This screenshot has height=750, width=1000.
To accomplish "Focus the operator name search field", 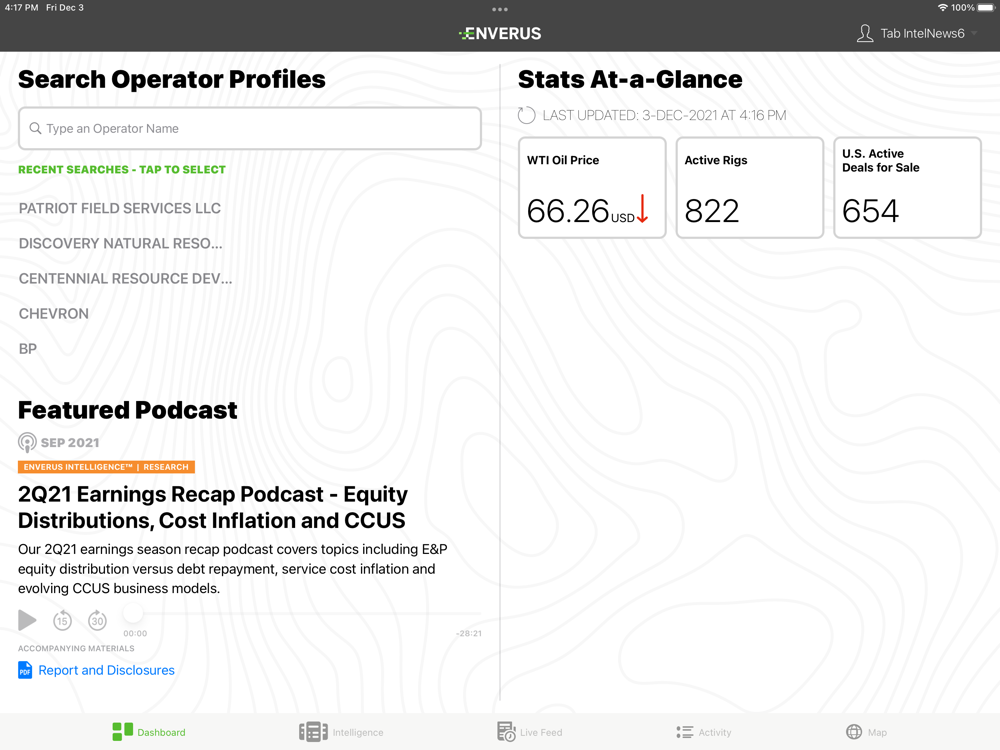I will coord(249,128).
